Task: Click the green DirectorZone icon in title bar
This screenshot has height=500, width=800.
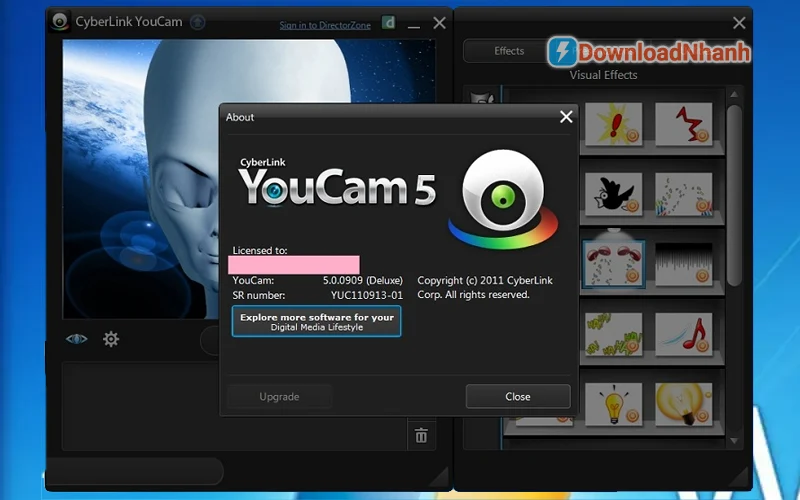Action: [388, 23]
